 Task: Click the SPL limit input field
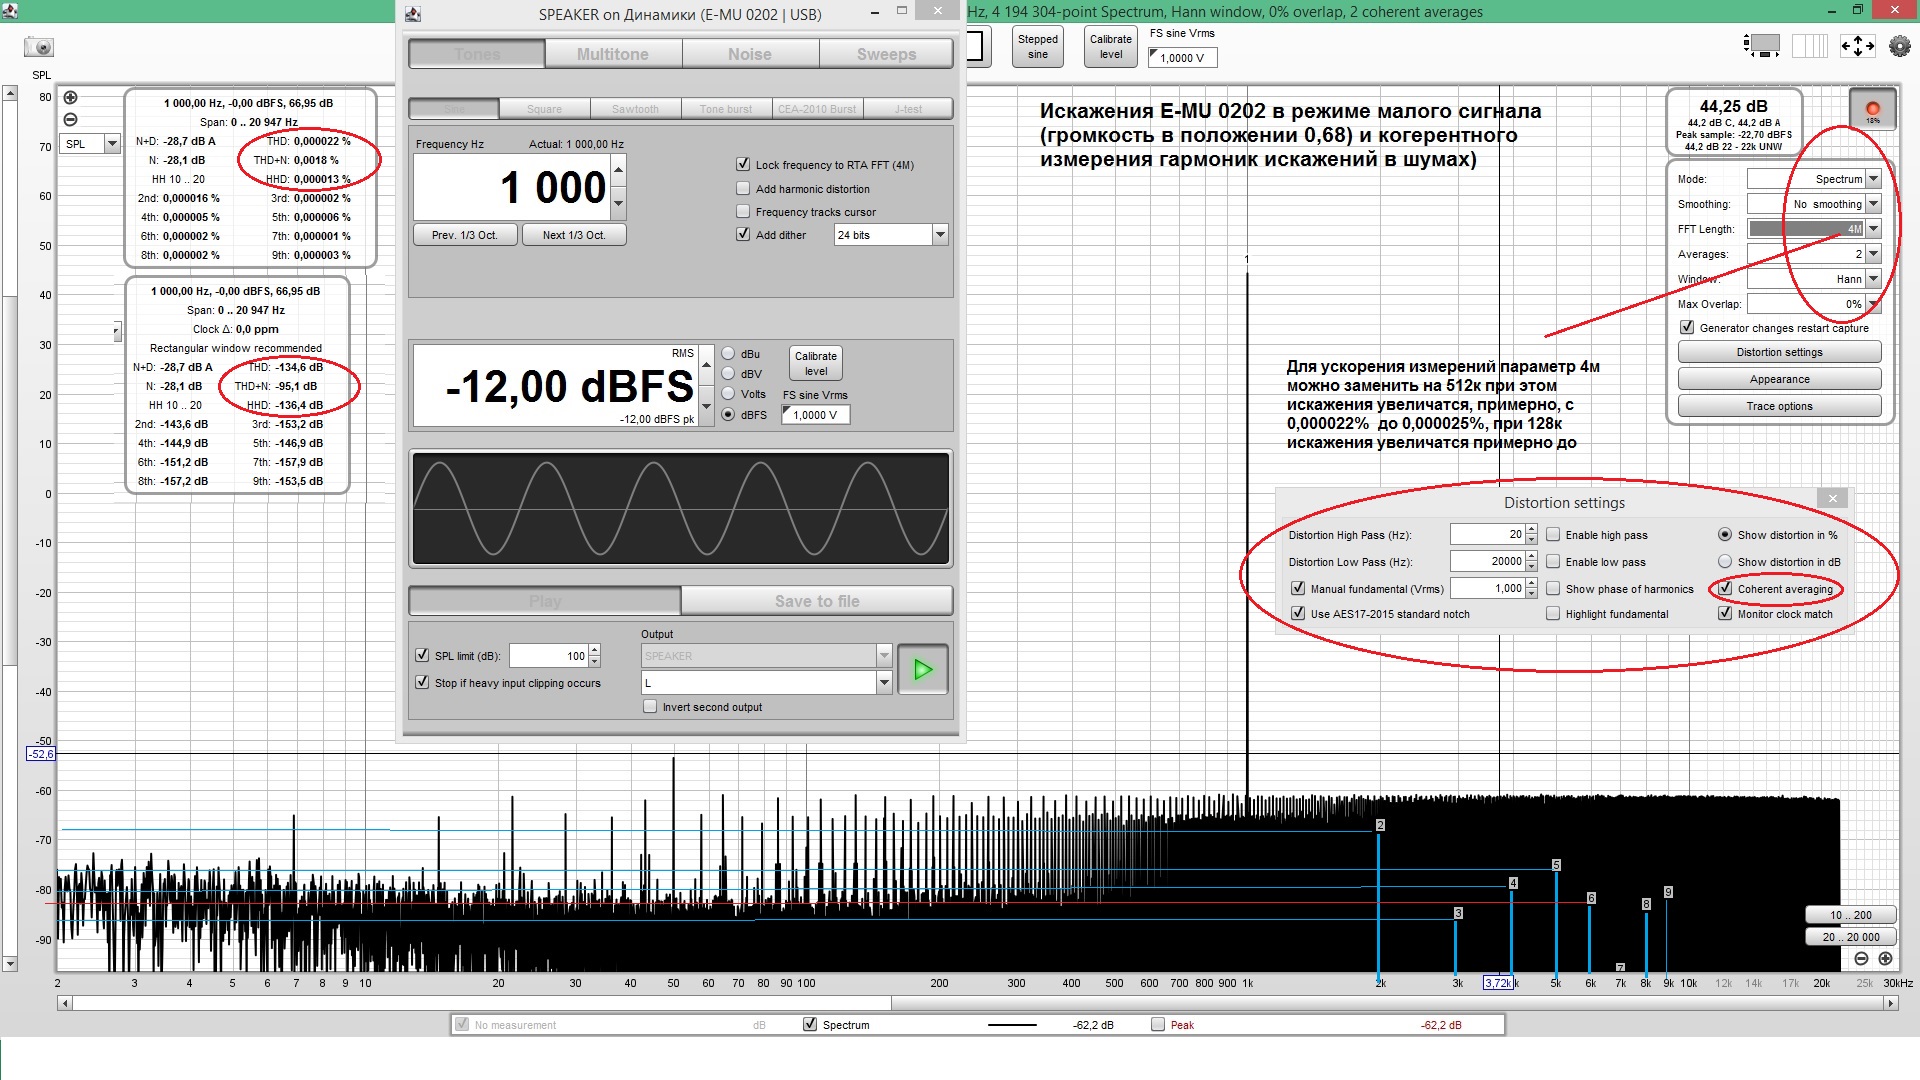pyautogui.click(x=549, y=656)
